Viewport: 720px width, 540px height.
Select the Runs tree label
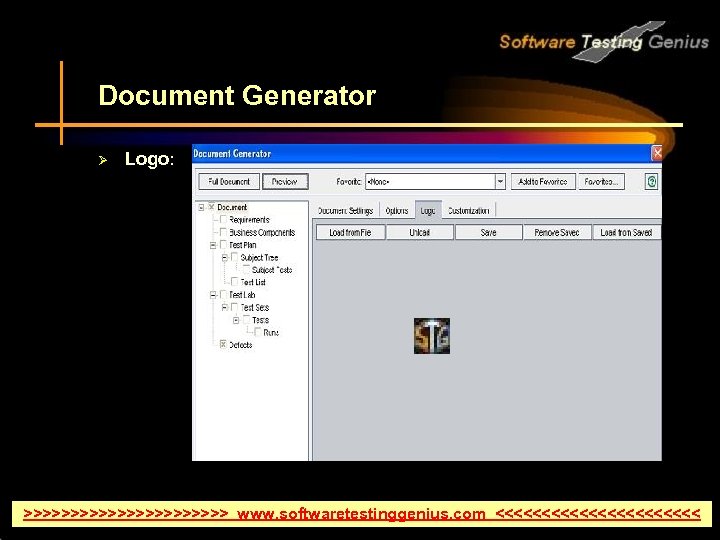pyautogui.click(x=271, y=332)
